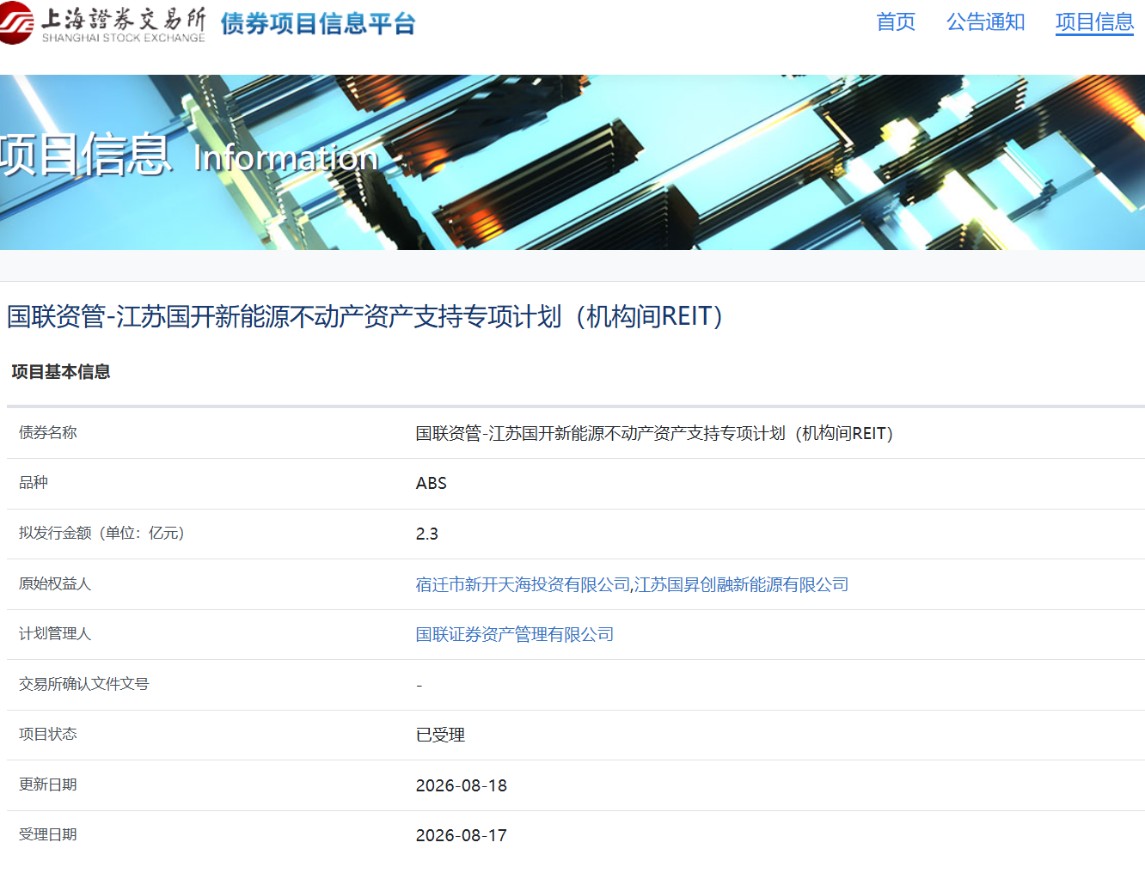Click the 受理日期 row label
Screen dimensions: 1145x873
pos(48,834)
